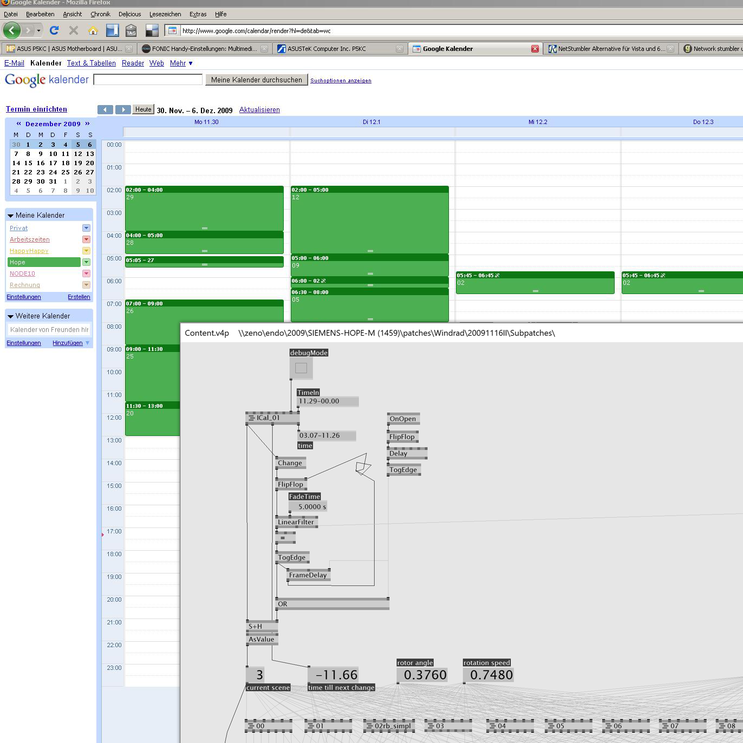
Task: Collapse the Meine Kalender section
Action: pos(11,215)
